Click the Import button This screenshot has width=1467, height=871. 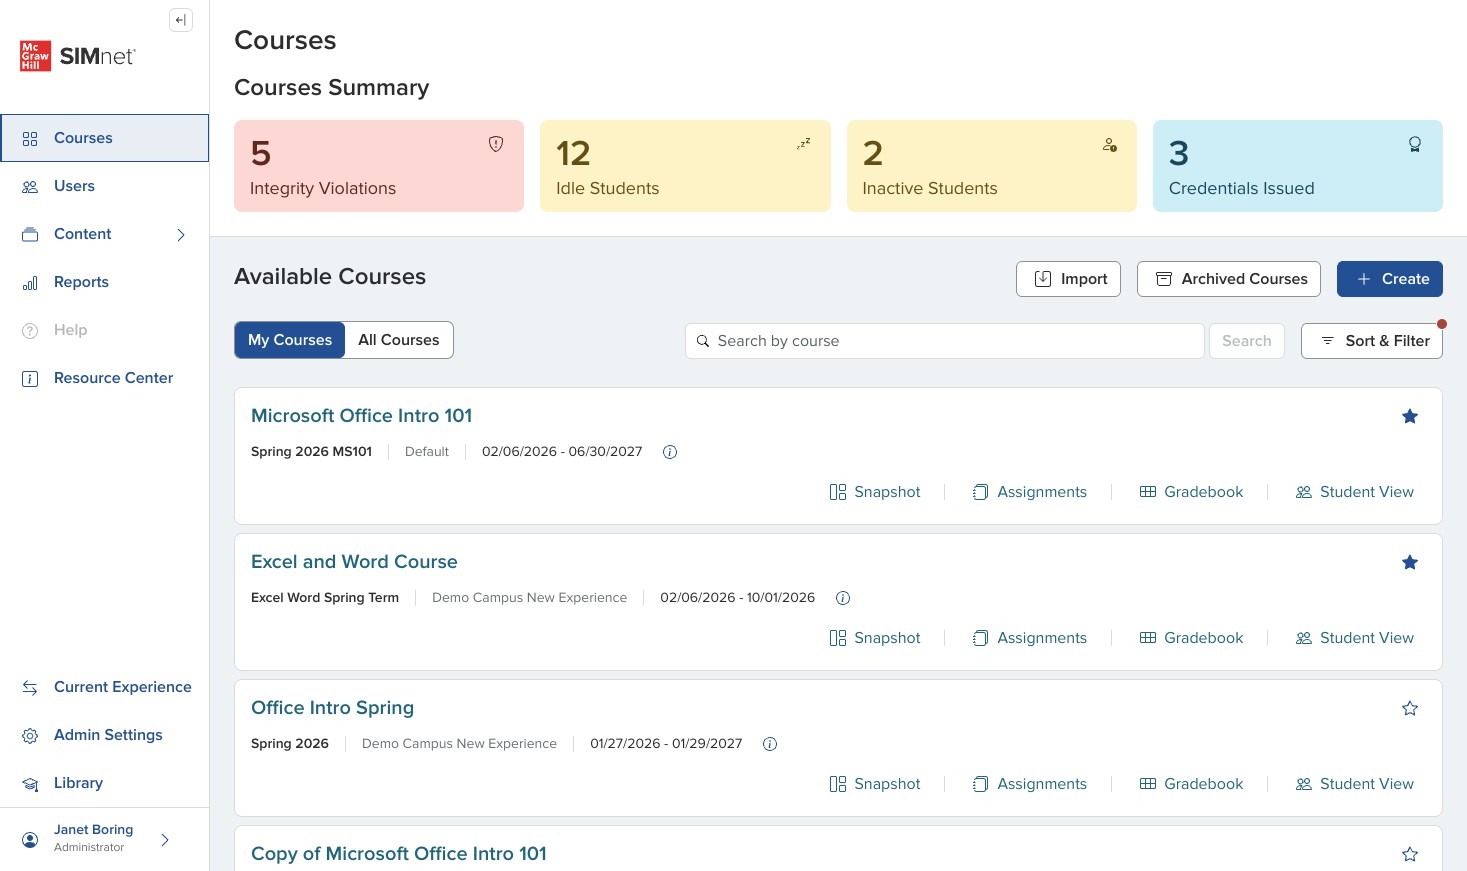coord(1068,279)
